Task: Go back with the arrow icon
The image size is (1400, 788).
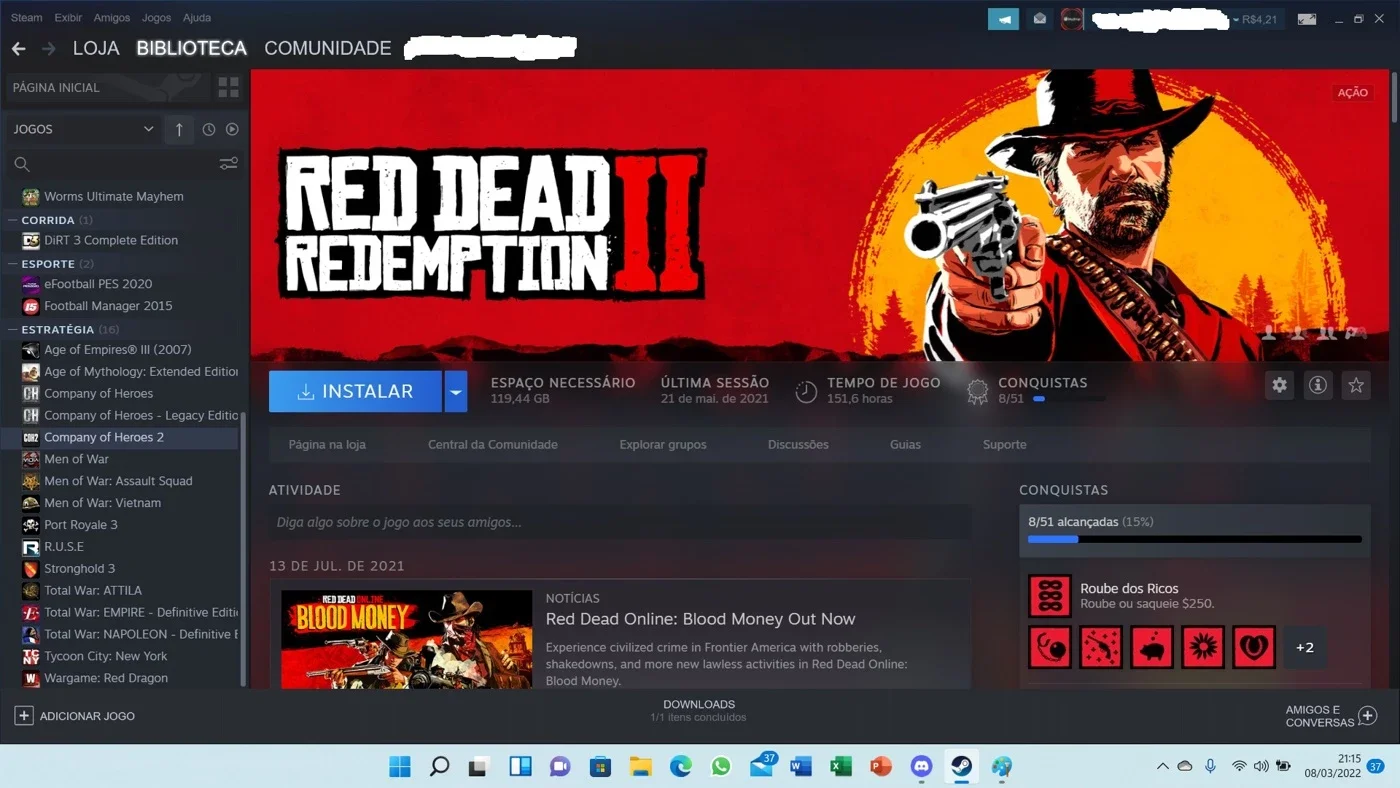Action: (x=18, y=48)
